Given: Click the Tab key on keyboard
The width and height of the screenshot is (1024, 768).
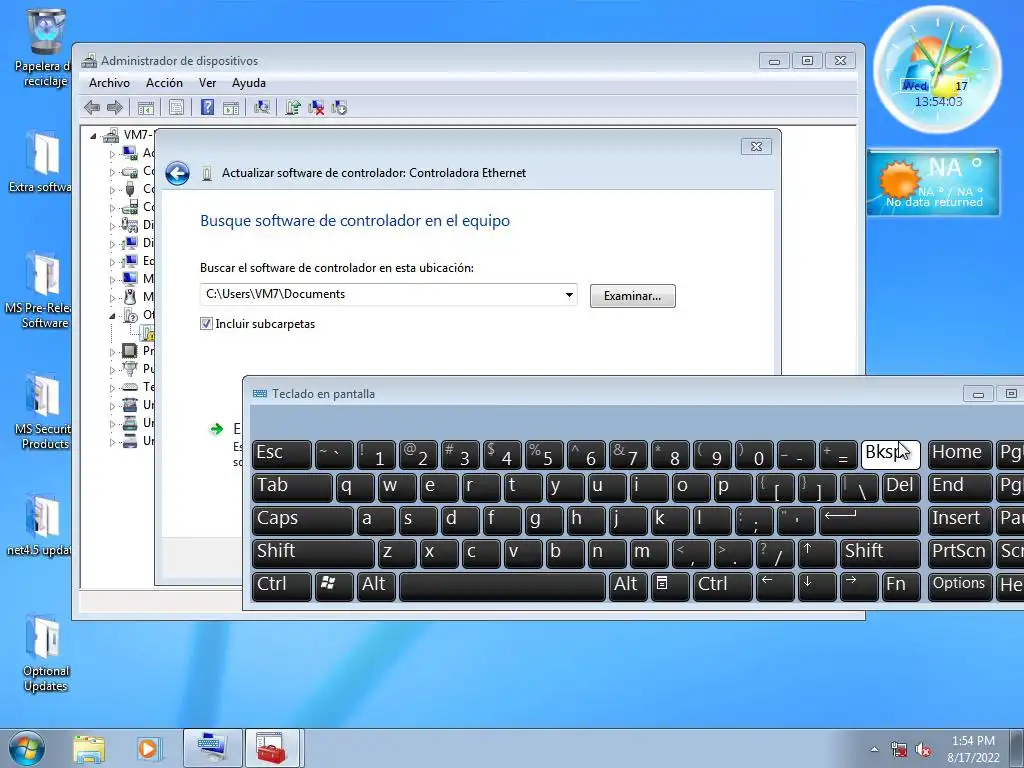Looking at the screenshot, I should [292, 487].
